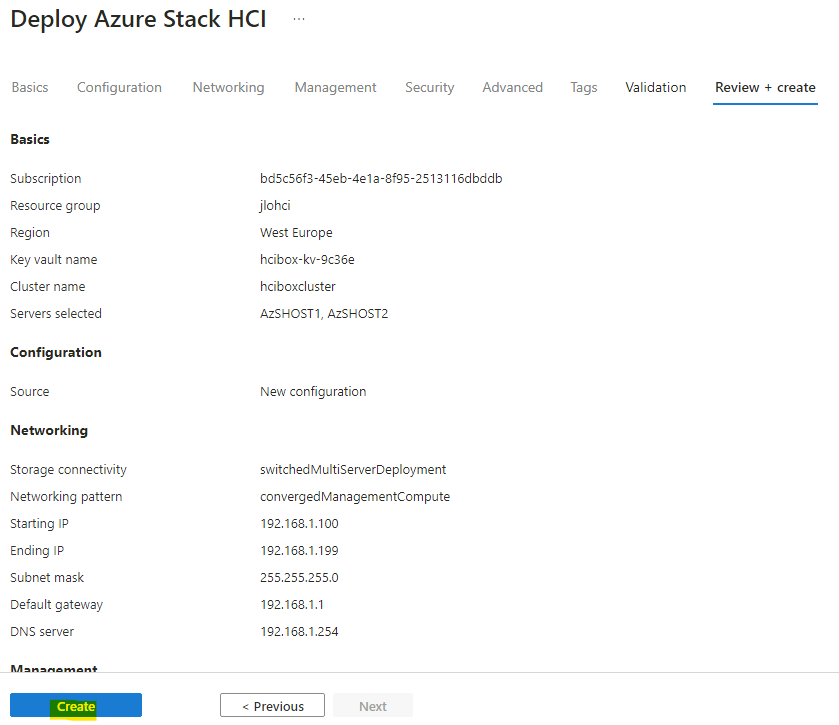Click the Resource group label

55,206
